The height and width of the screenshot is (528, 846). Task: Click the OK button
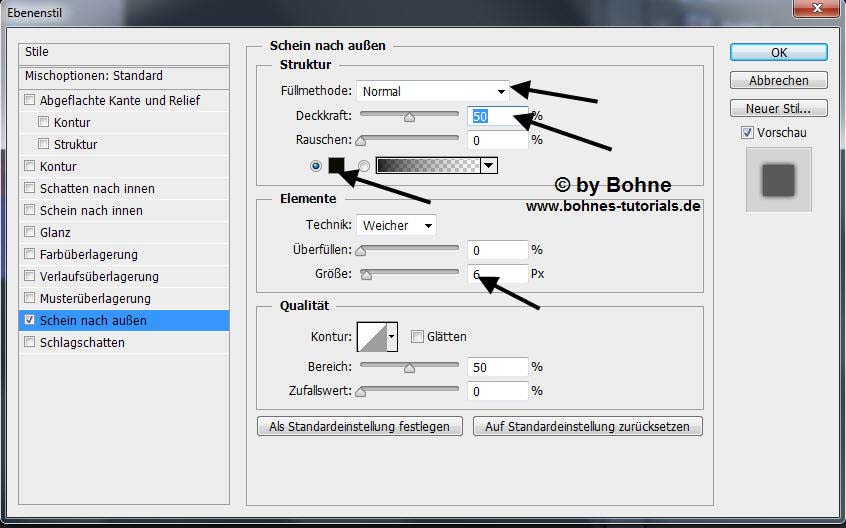point(778,52)
